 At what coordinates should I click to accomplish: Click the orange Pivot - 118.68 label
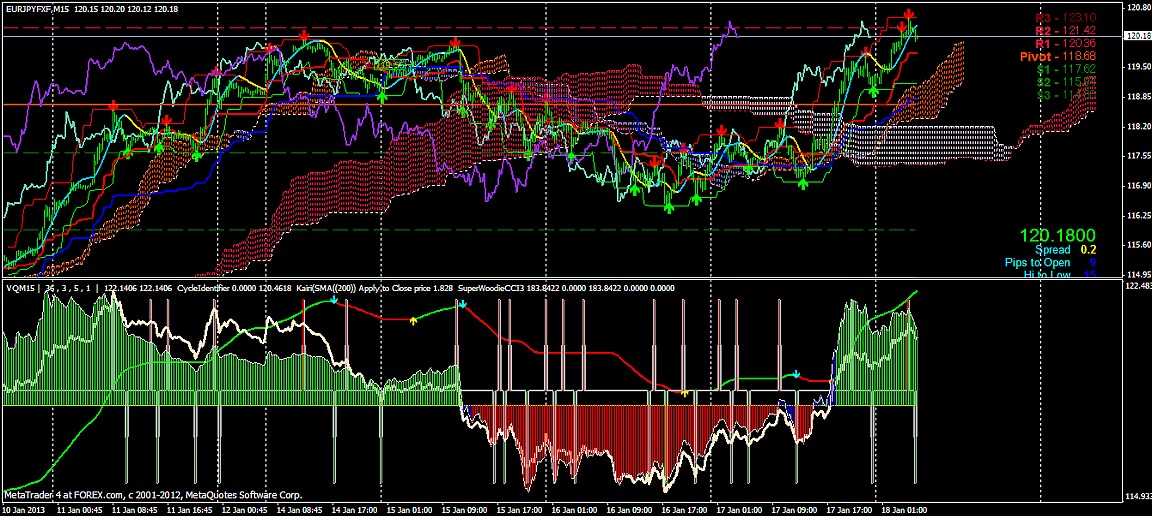click(1058, 57)
